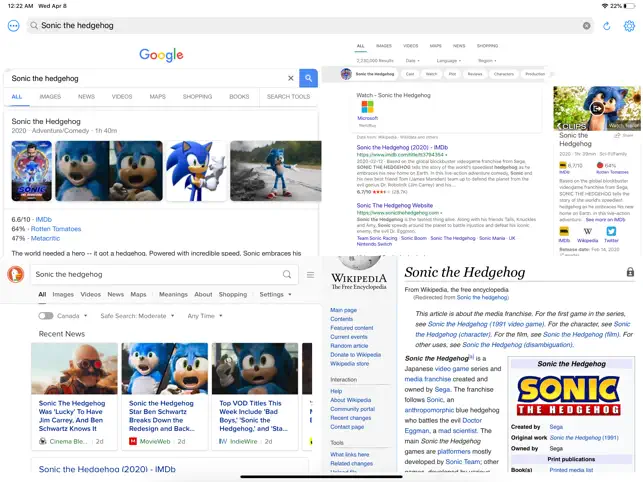Open Donate to Wikipedia link
This screenshot has height=482, width=643.
tap(356, 355)
